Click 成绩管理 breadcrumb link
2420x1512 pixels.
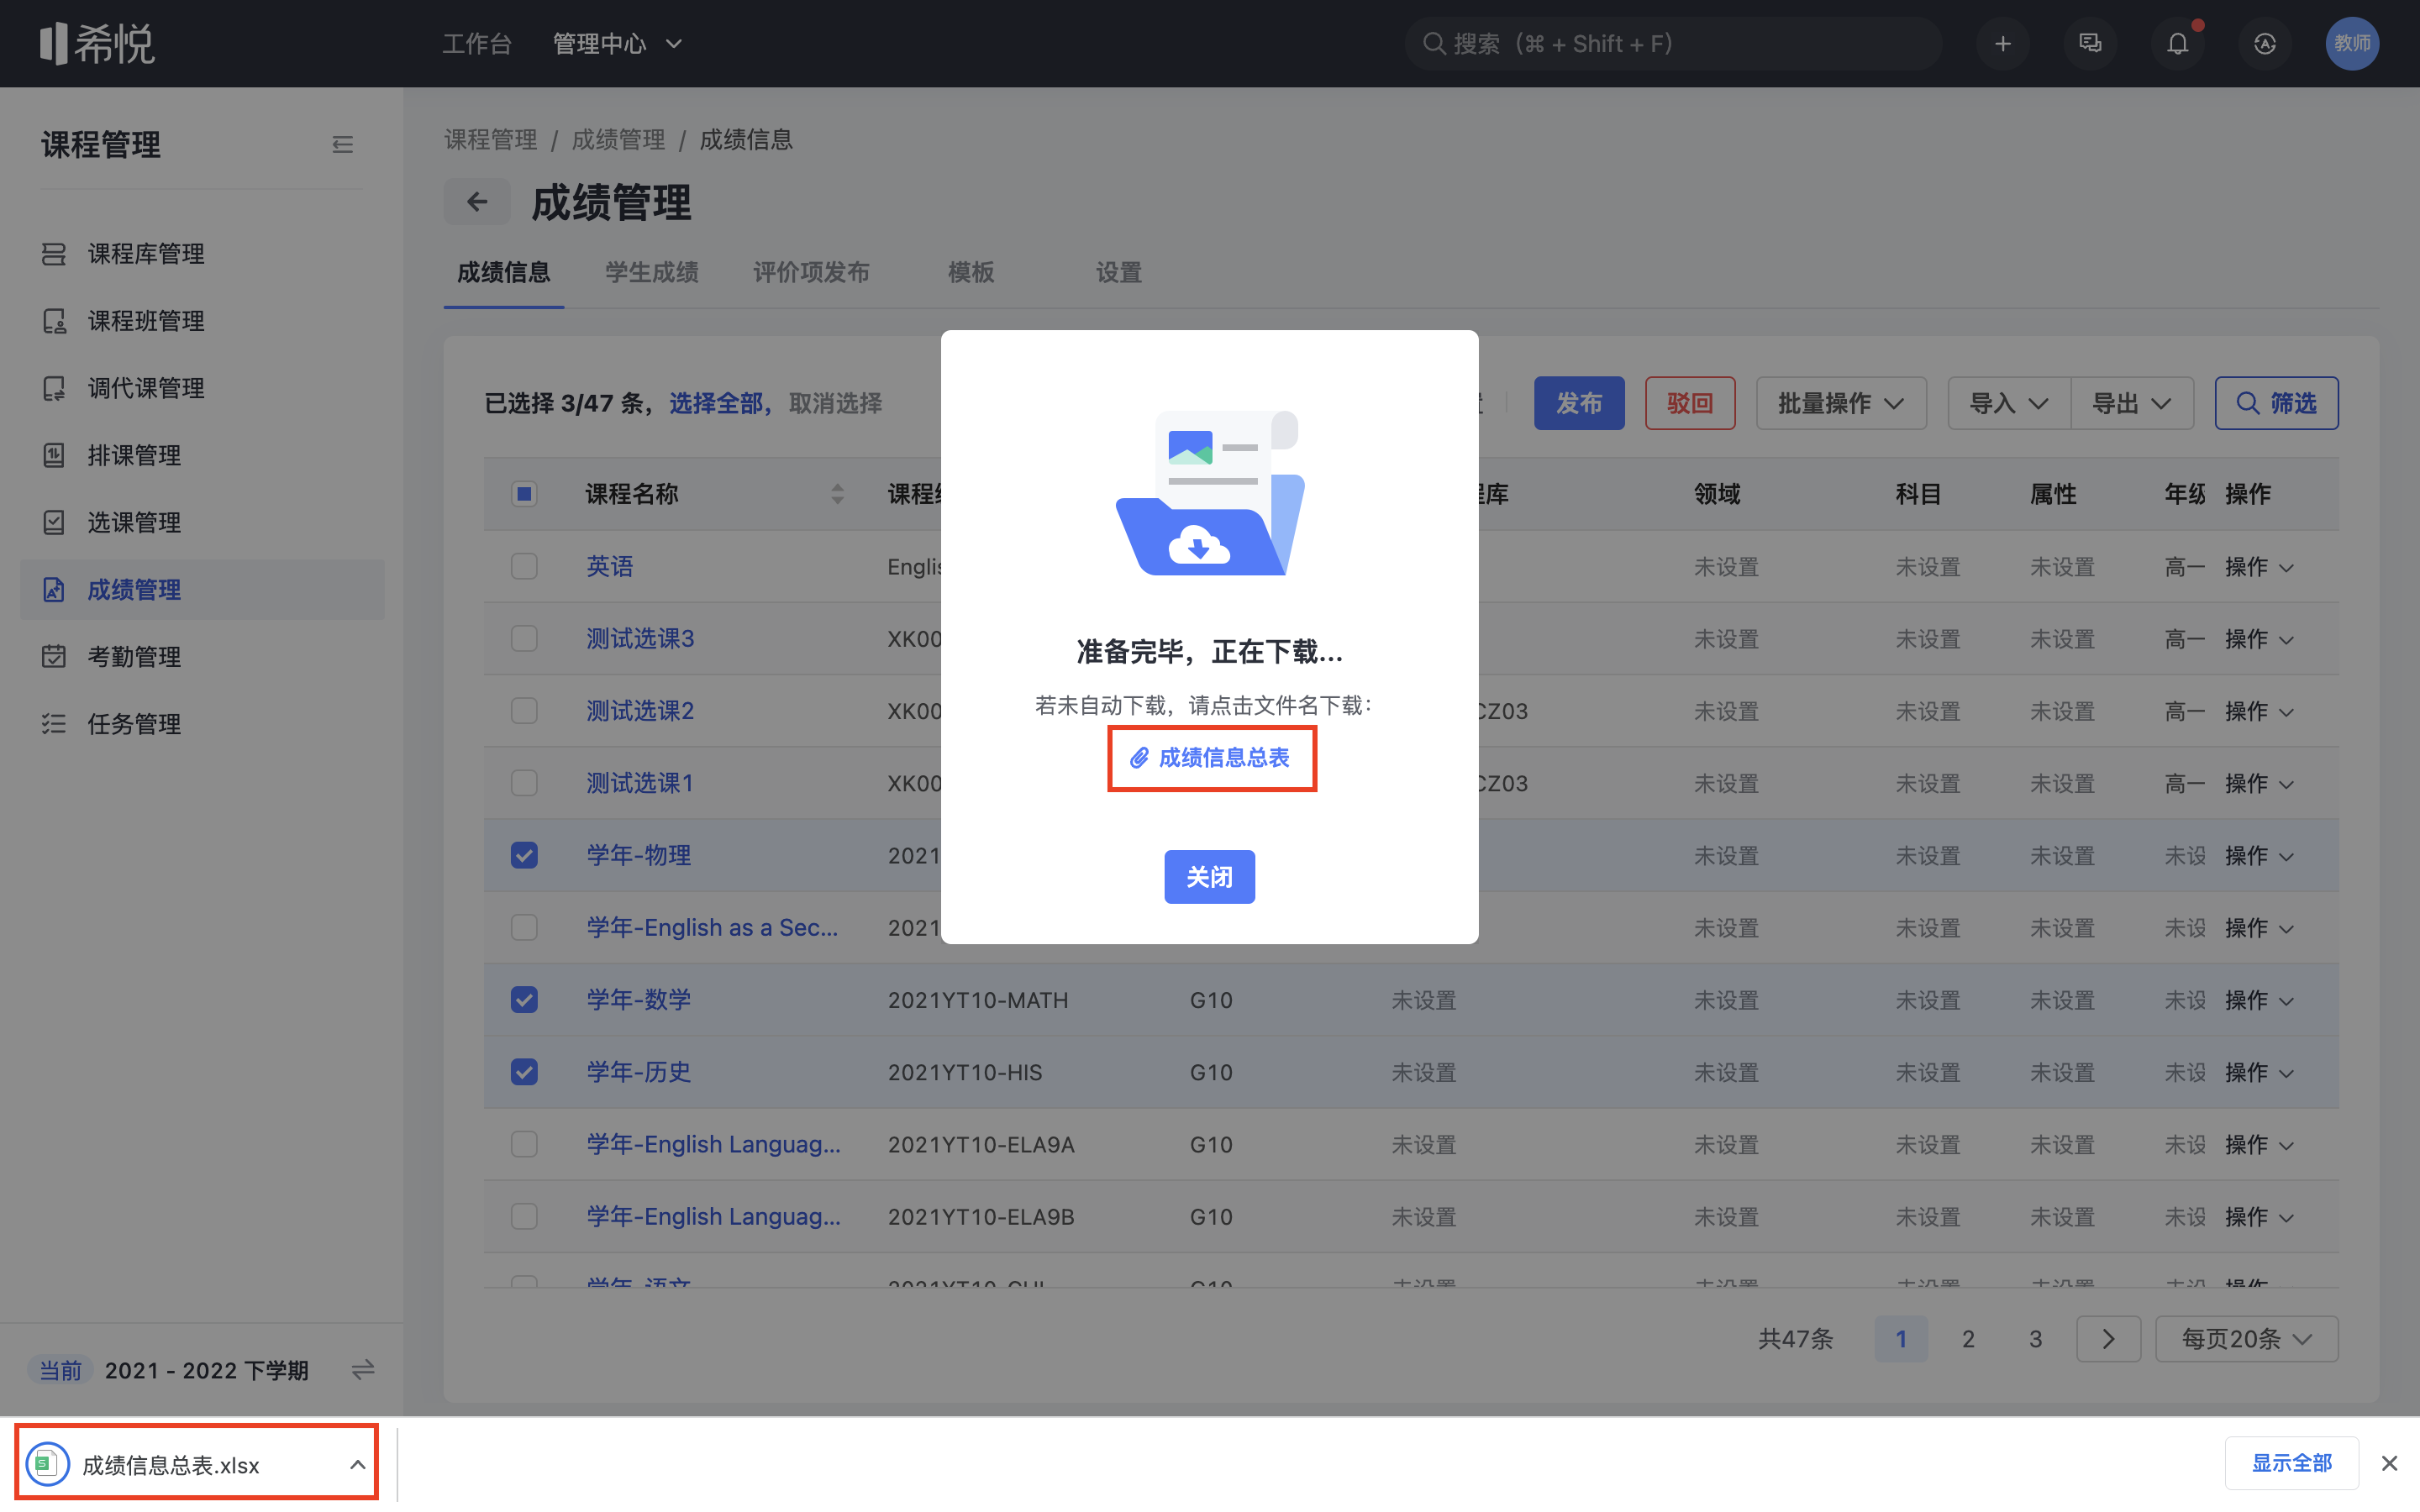click(618, 140)
